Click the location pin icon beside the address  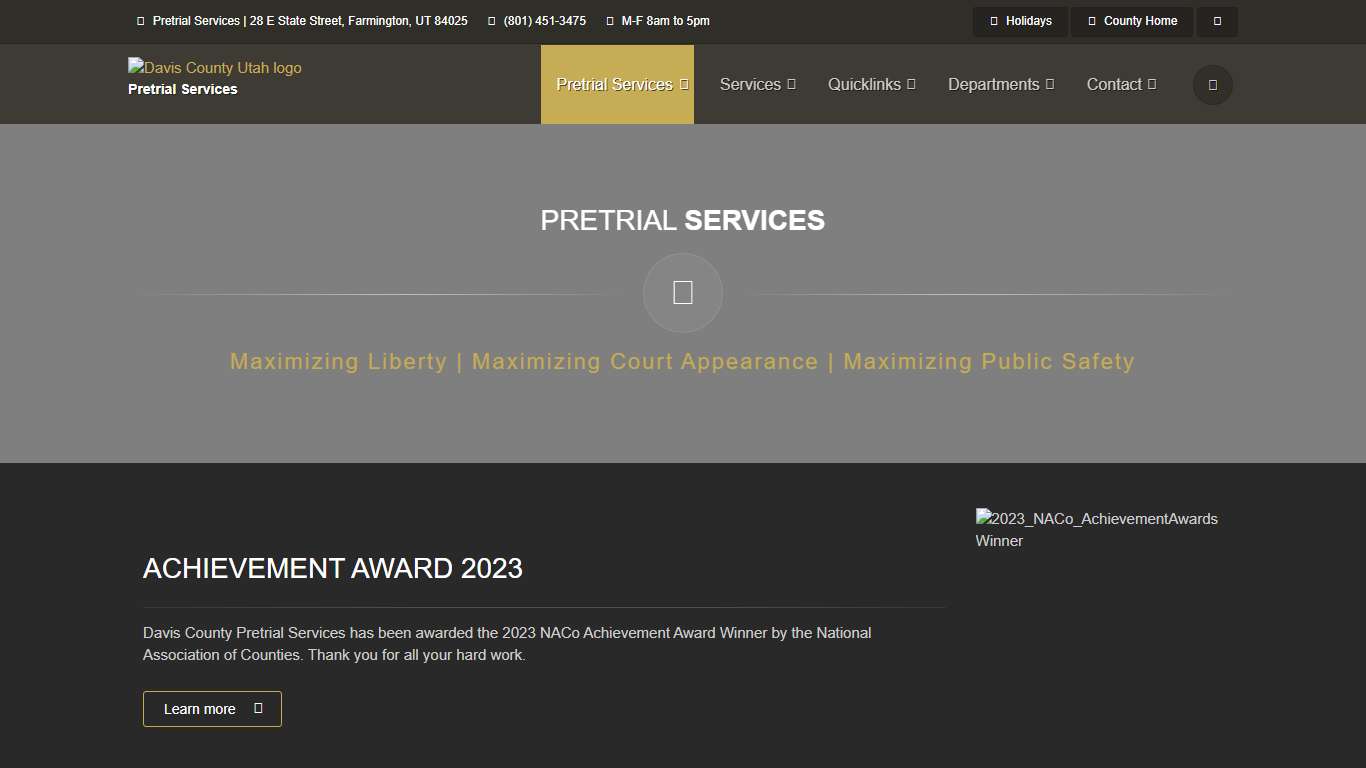point(140,20)
